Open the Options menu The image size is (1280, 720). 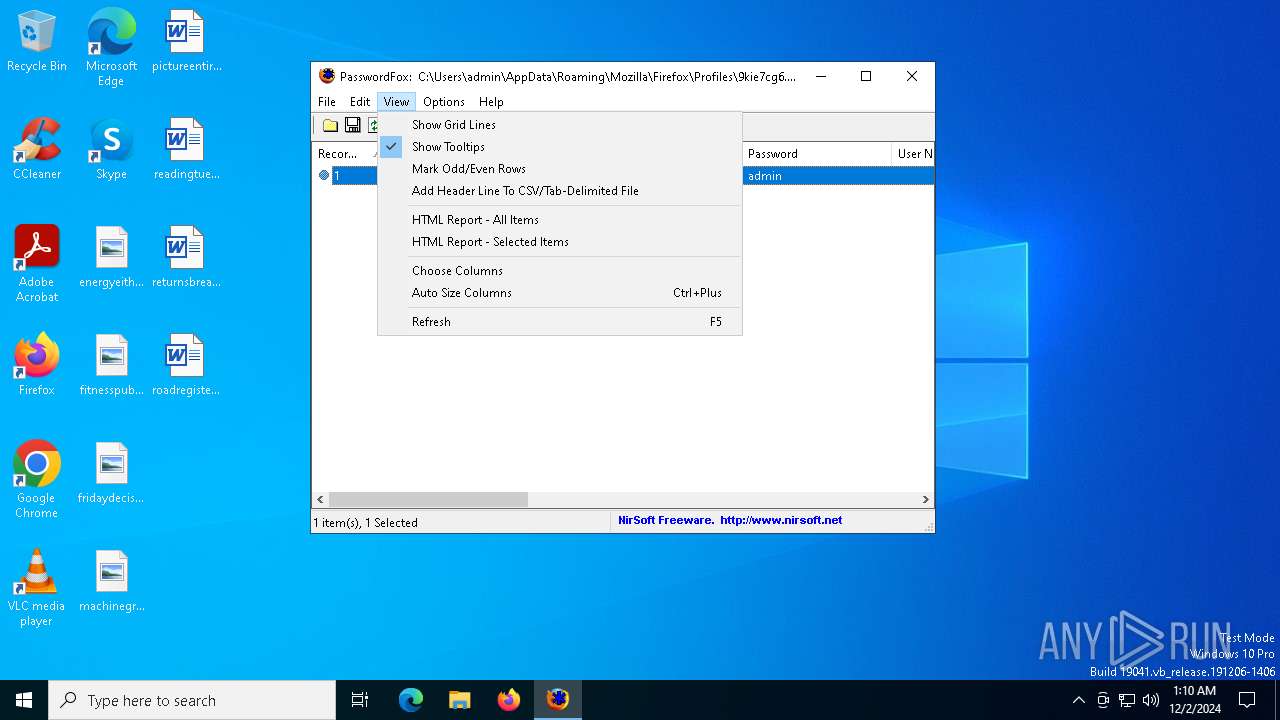[x=444, y=102]
